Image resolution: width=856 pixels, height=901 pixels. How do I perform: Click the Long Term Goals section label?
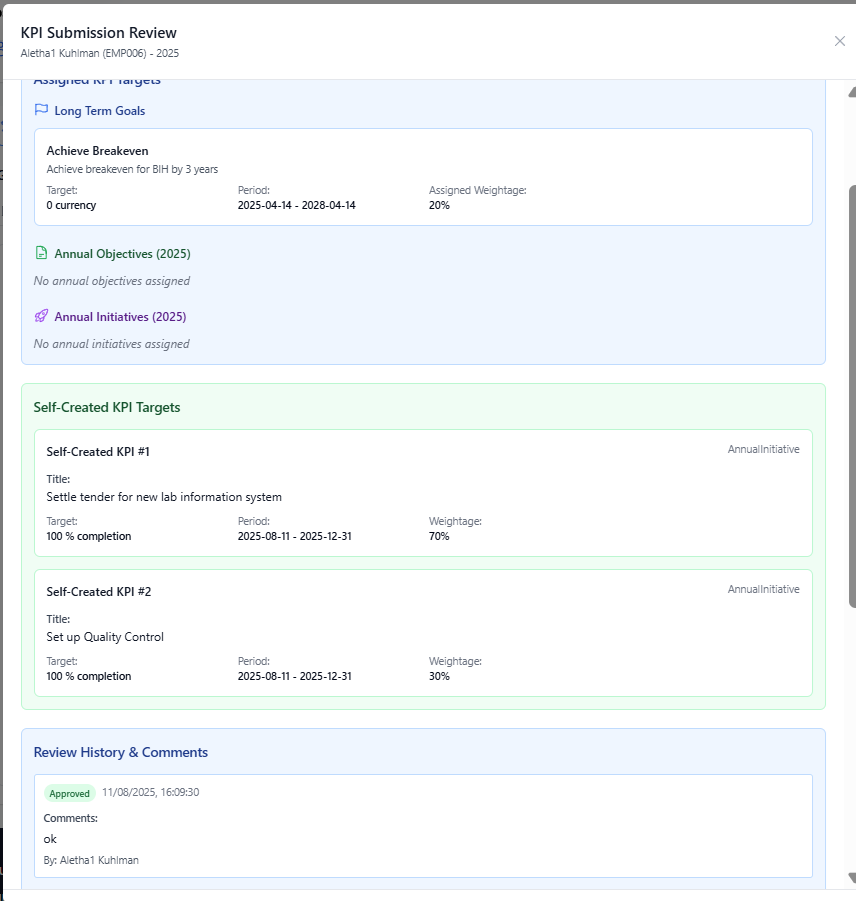click(x=99, y=111)
